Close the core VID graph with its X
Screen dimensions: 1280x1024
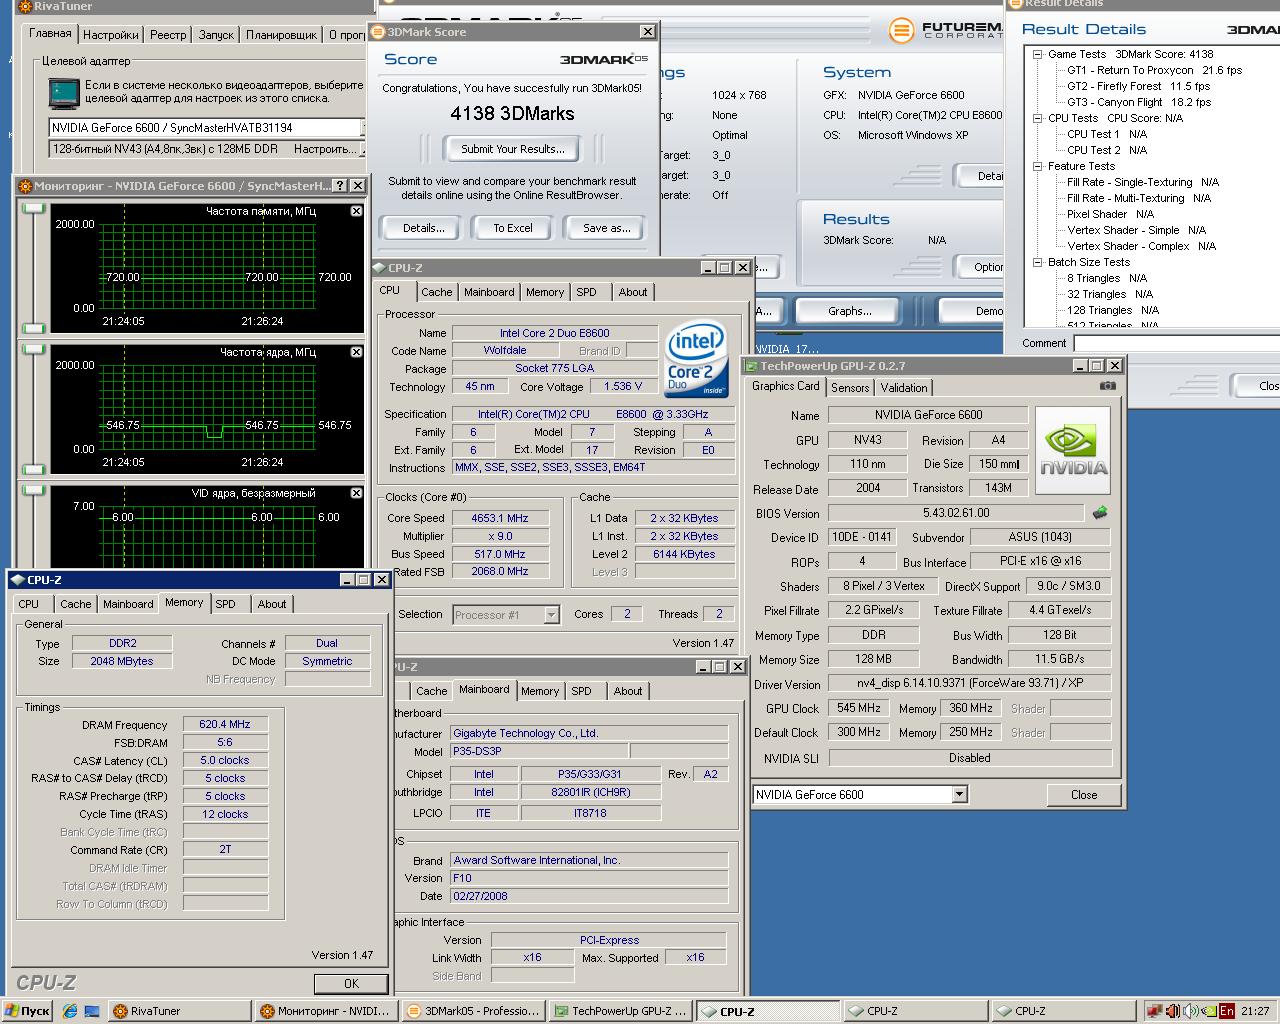[356, 493]
